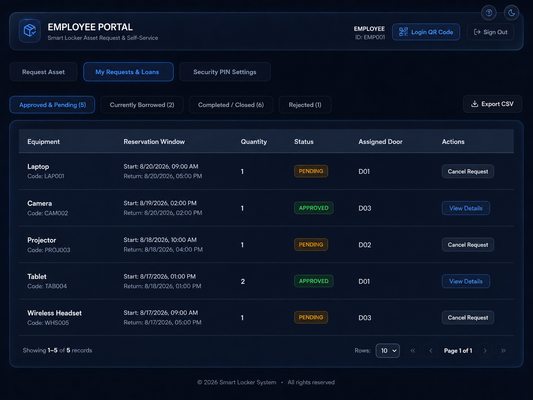Screen dimensions: 533x400
Task: Click the Projector equipment name
Action: tap(41, 240)
